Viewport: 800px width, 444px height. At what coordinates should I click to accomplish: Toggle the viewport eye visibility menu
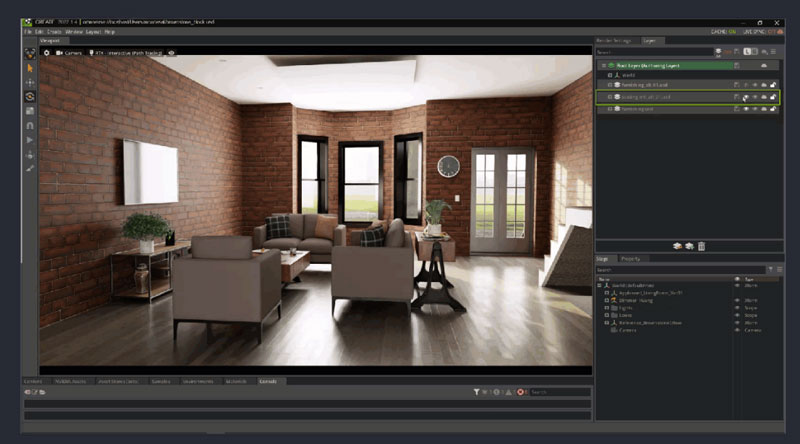171,52
